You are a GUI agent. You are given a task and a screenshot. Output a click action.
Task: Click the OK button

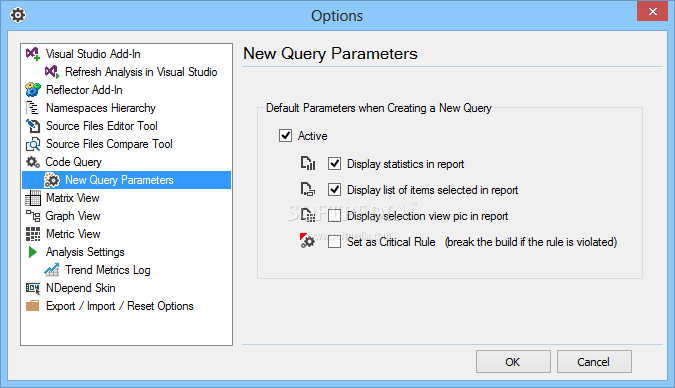[x=513, y=361]
